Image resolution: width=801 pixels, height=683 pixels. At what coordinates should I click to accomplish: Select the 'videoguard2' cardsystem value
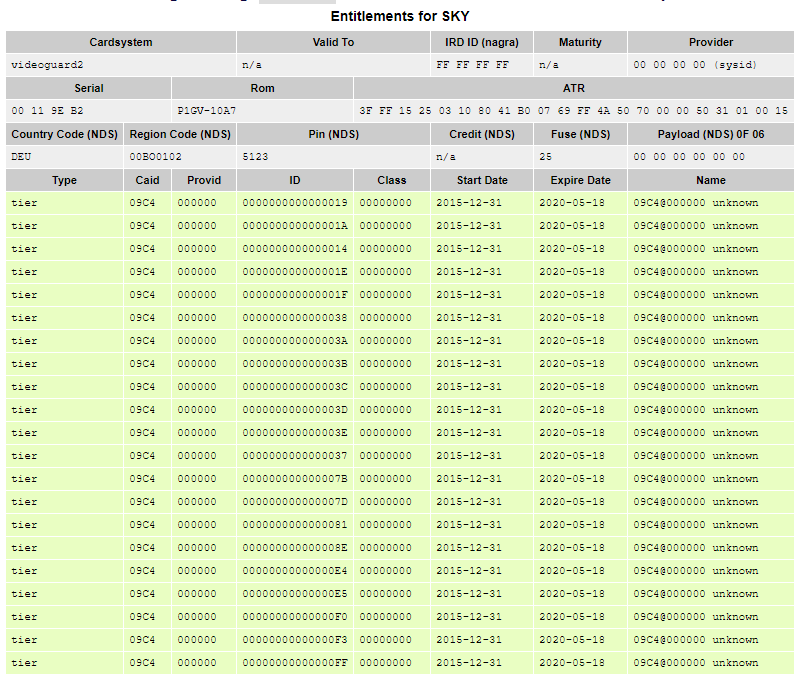point(47,65)
